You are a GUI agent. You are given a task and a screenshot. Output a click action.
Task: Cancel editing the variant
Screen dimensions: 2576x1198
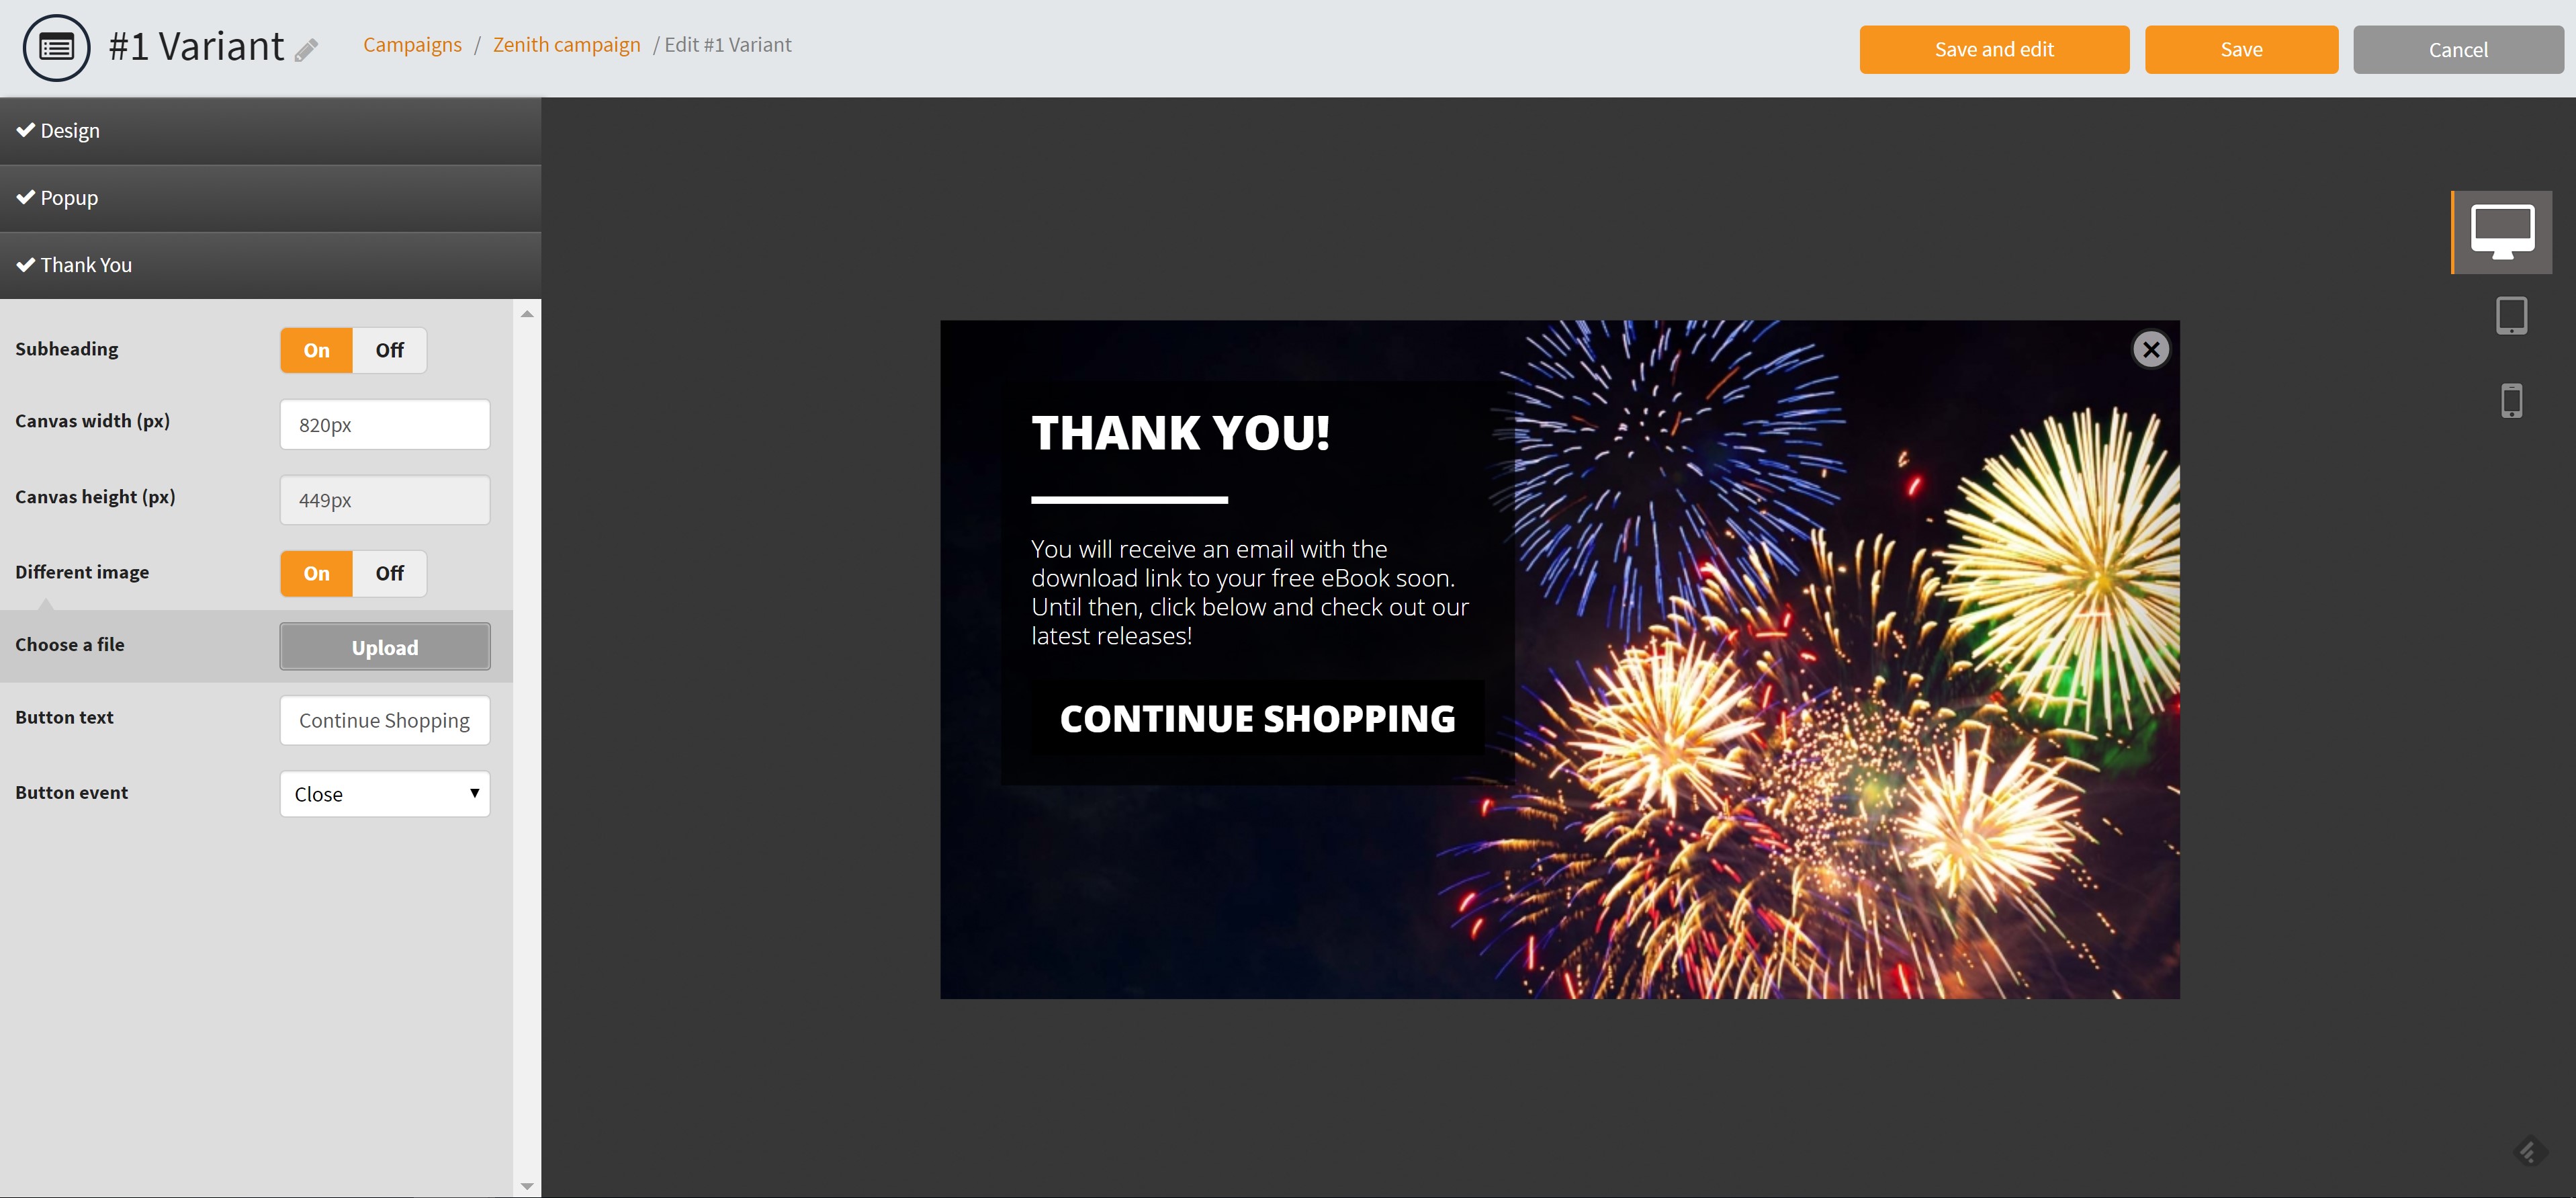click(2458, 49)
